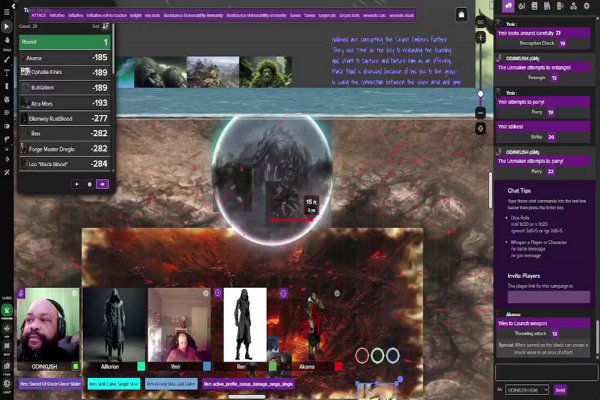
Task: Click Ren: Sword Of Black Flame Strike macro
Action: [50, 384]
